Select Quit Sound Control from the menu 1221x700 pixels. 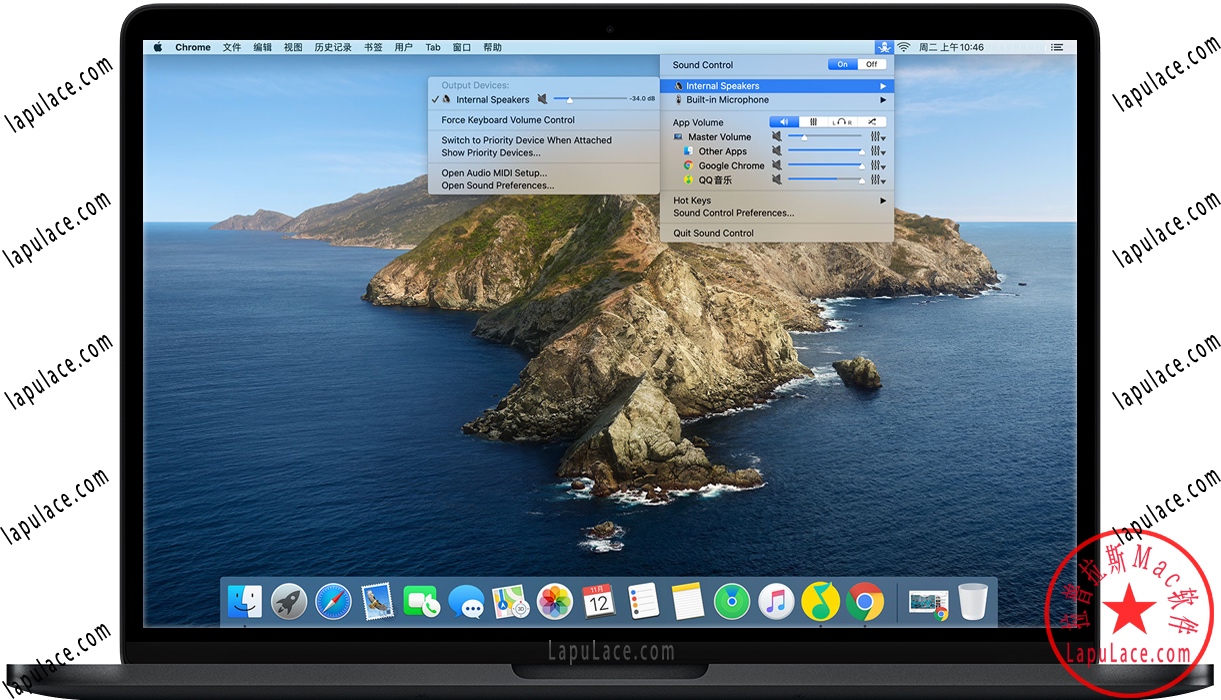click(x=712, y=232)
